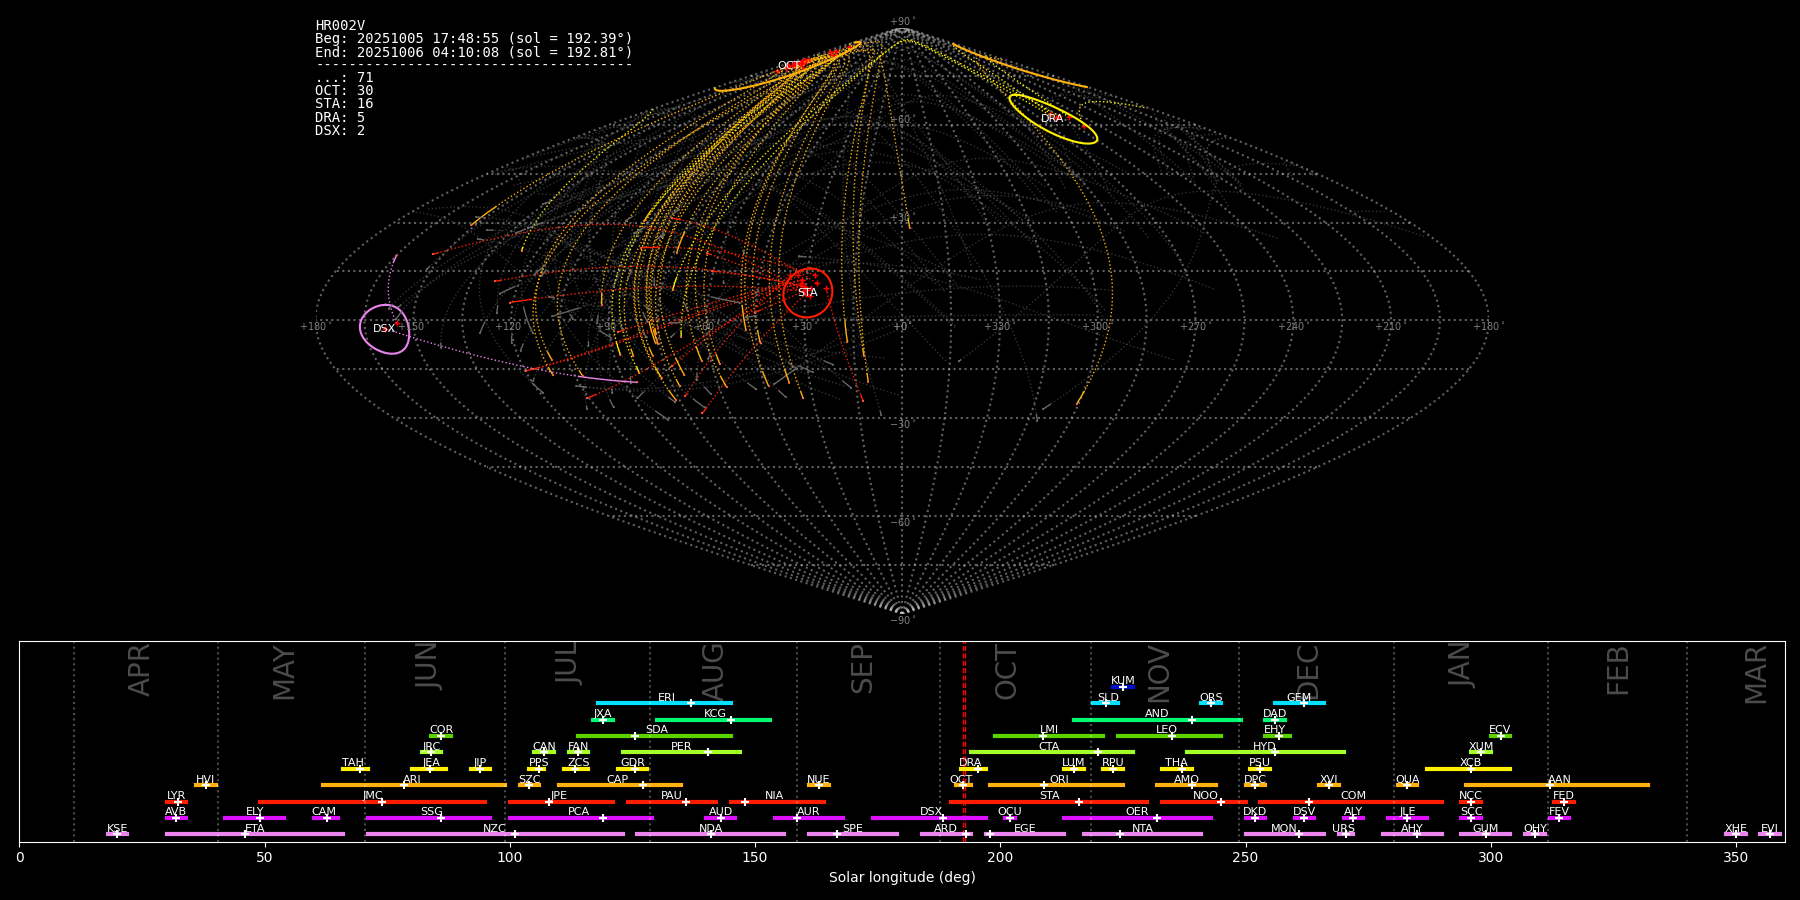Click the AUG month label in timeline

pos(713,670)
